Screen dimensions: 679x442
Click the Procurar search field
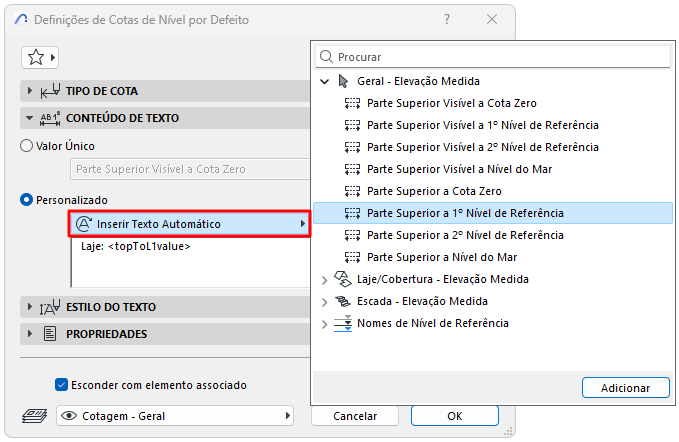[493, 57]
